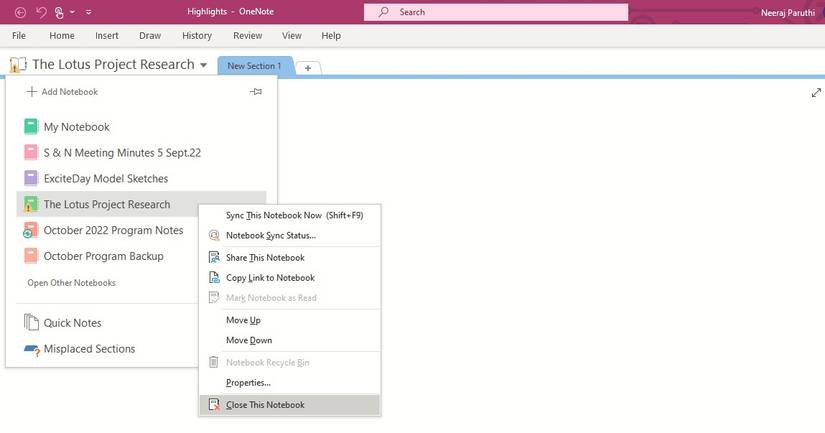This screenshot has height=433, width=825.
Task: Click the Search box
Action: coord(496,12)
